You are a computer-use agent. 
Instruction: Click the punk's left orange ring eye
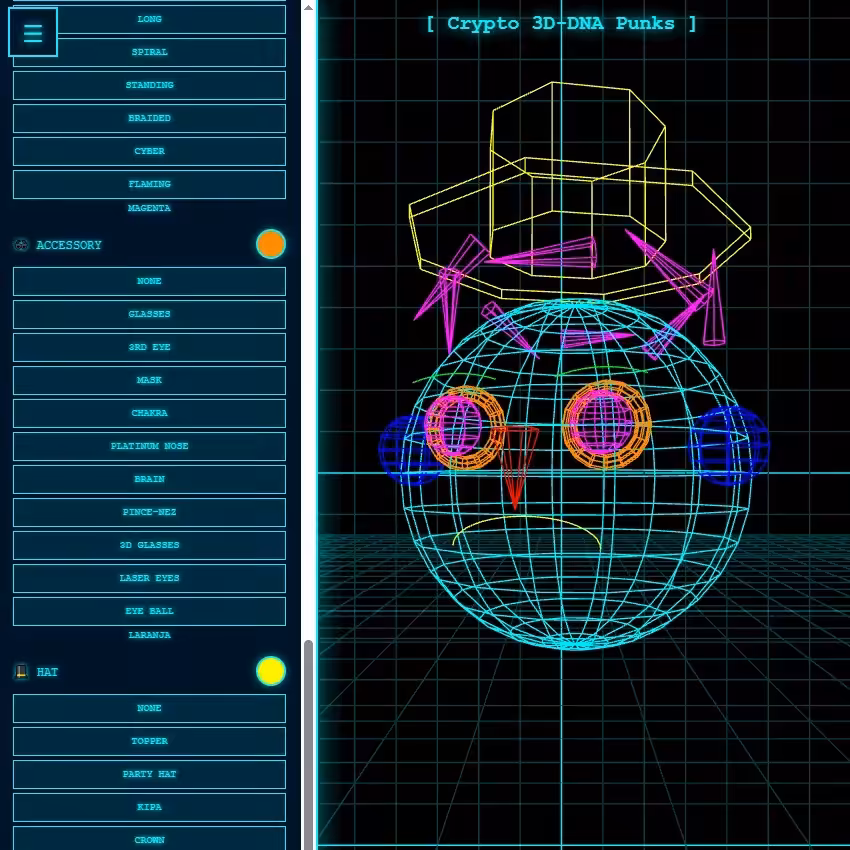coord(465,428)
